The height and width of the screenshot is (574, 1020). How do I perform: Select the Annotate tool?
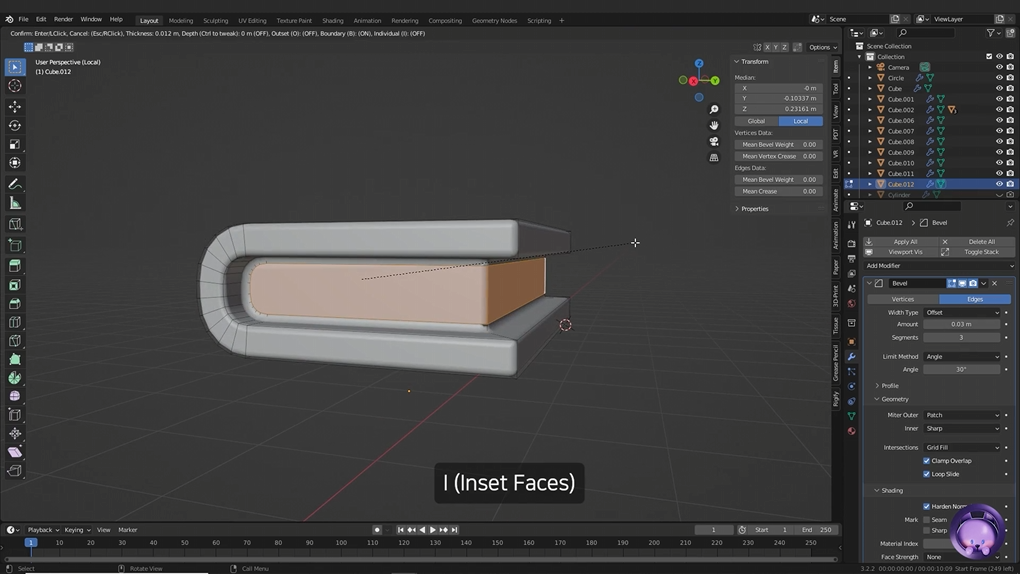(15, 185)
